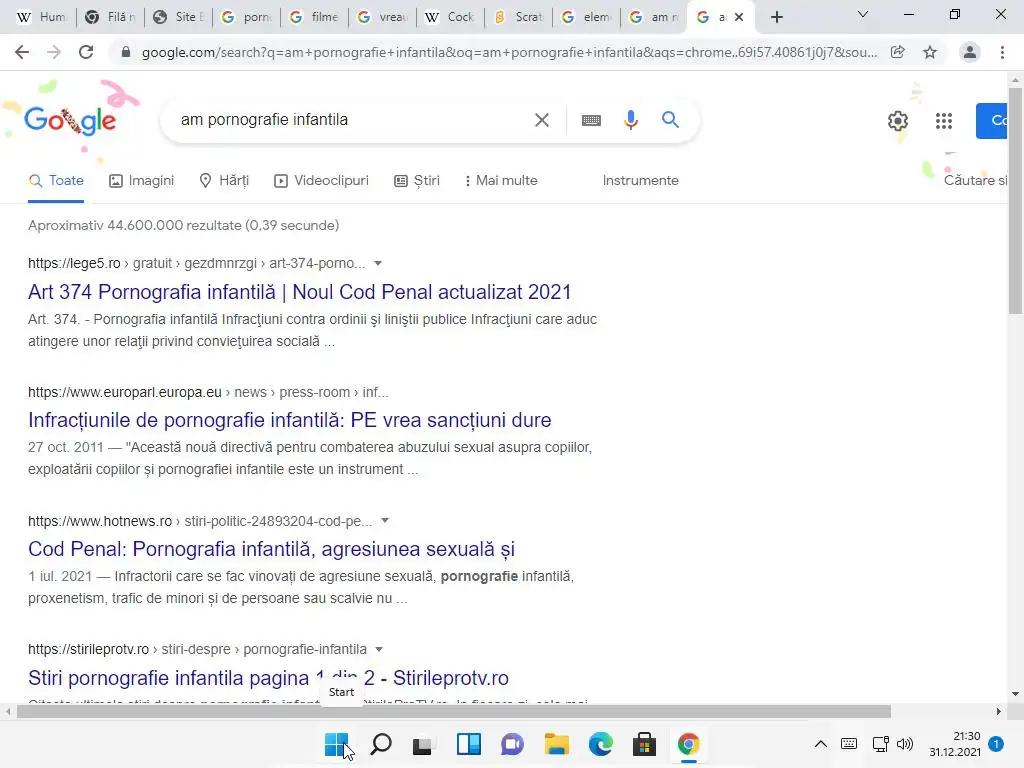Click the scroll-down arrow of the page
This screenshot has height=768, width=1024.
click(x=1015, y=694)
